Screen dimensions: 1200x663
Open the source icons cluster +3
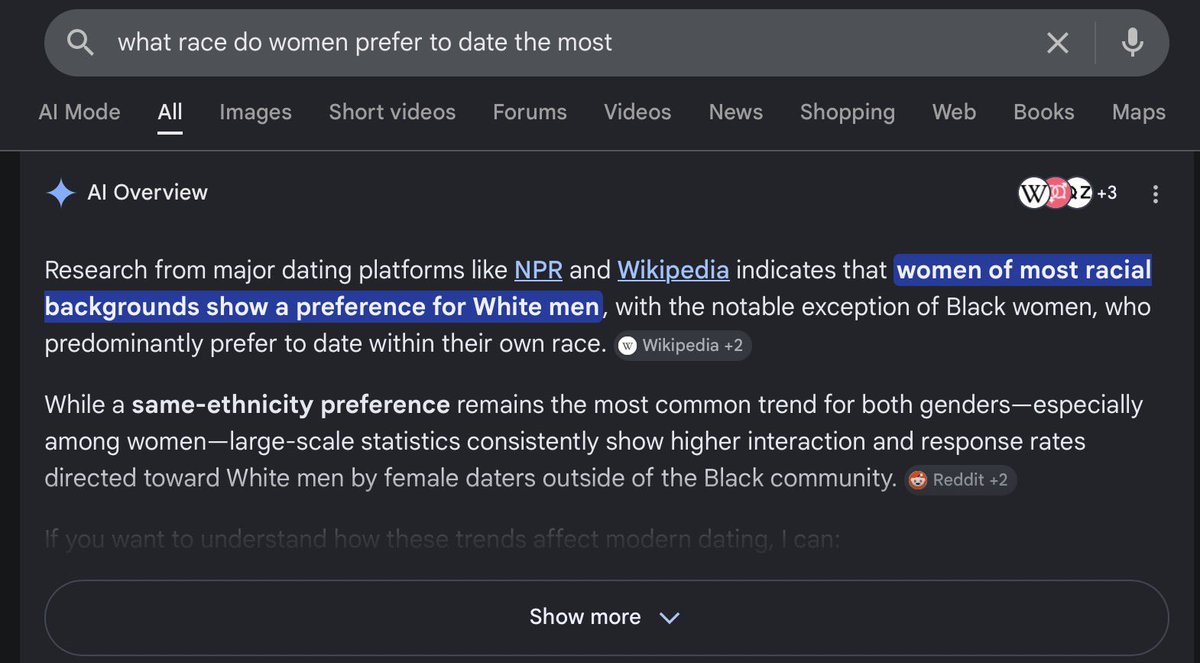pos(1068,193)
